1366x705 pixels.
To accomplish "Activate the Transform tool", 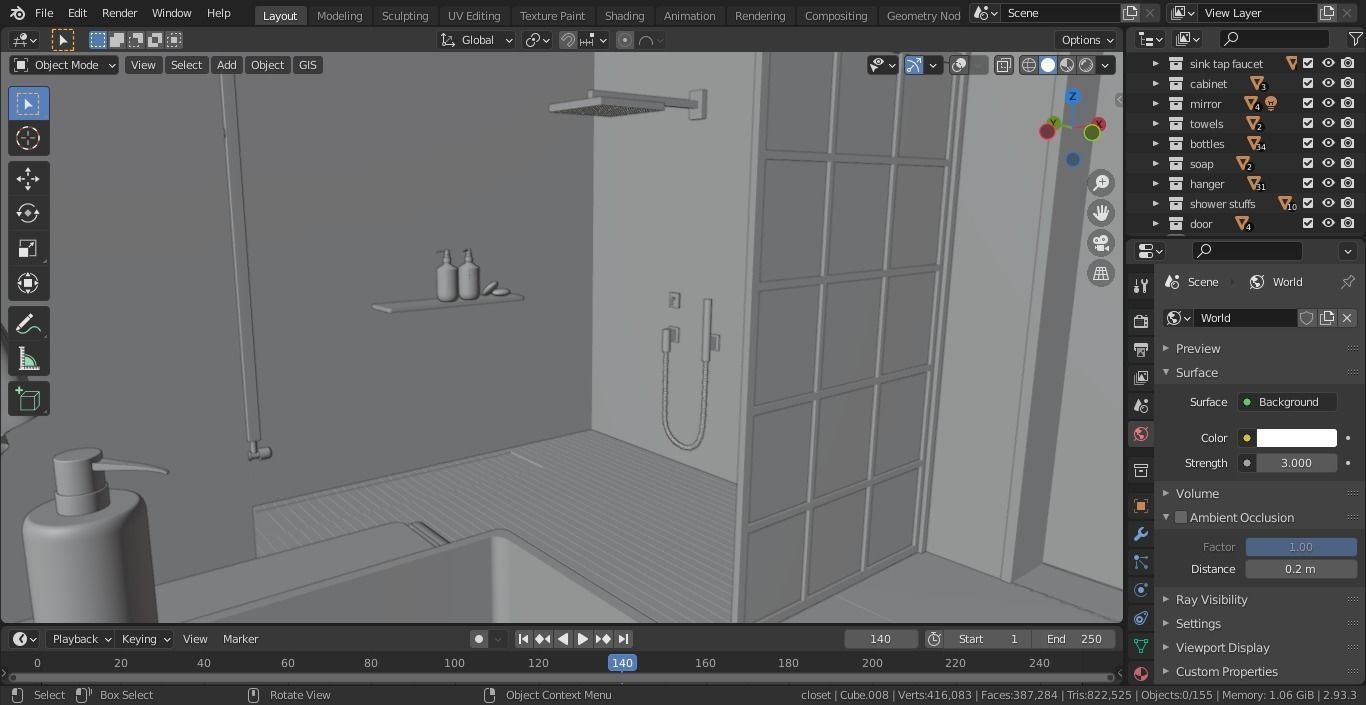I will [x=28, y=283].
